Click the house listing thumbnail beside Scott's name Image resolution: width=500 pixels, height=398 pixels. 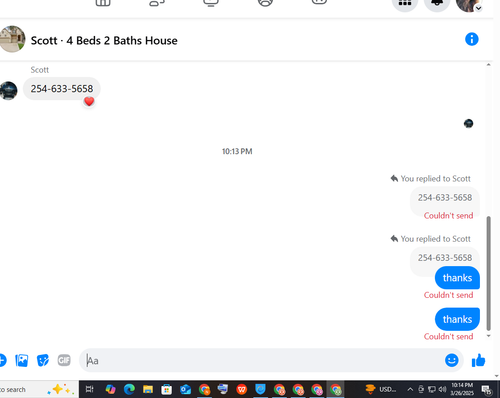point(13,39)
